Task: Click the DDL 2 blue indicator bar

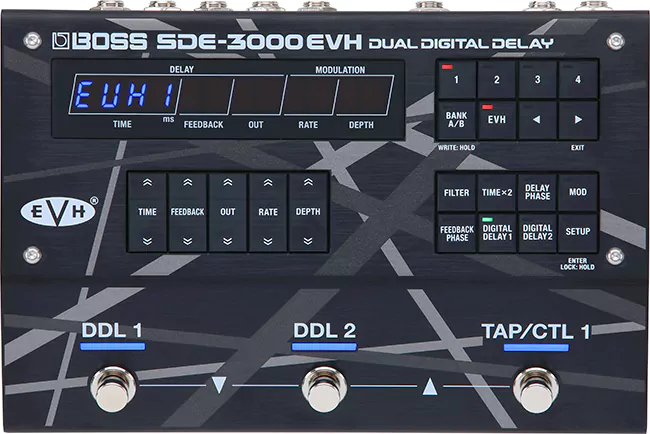Action: pyautogui.click(x=324, y=347)
